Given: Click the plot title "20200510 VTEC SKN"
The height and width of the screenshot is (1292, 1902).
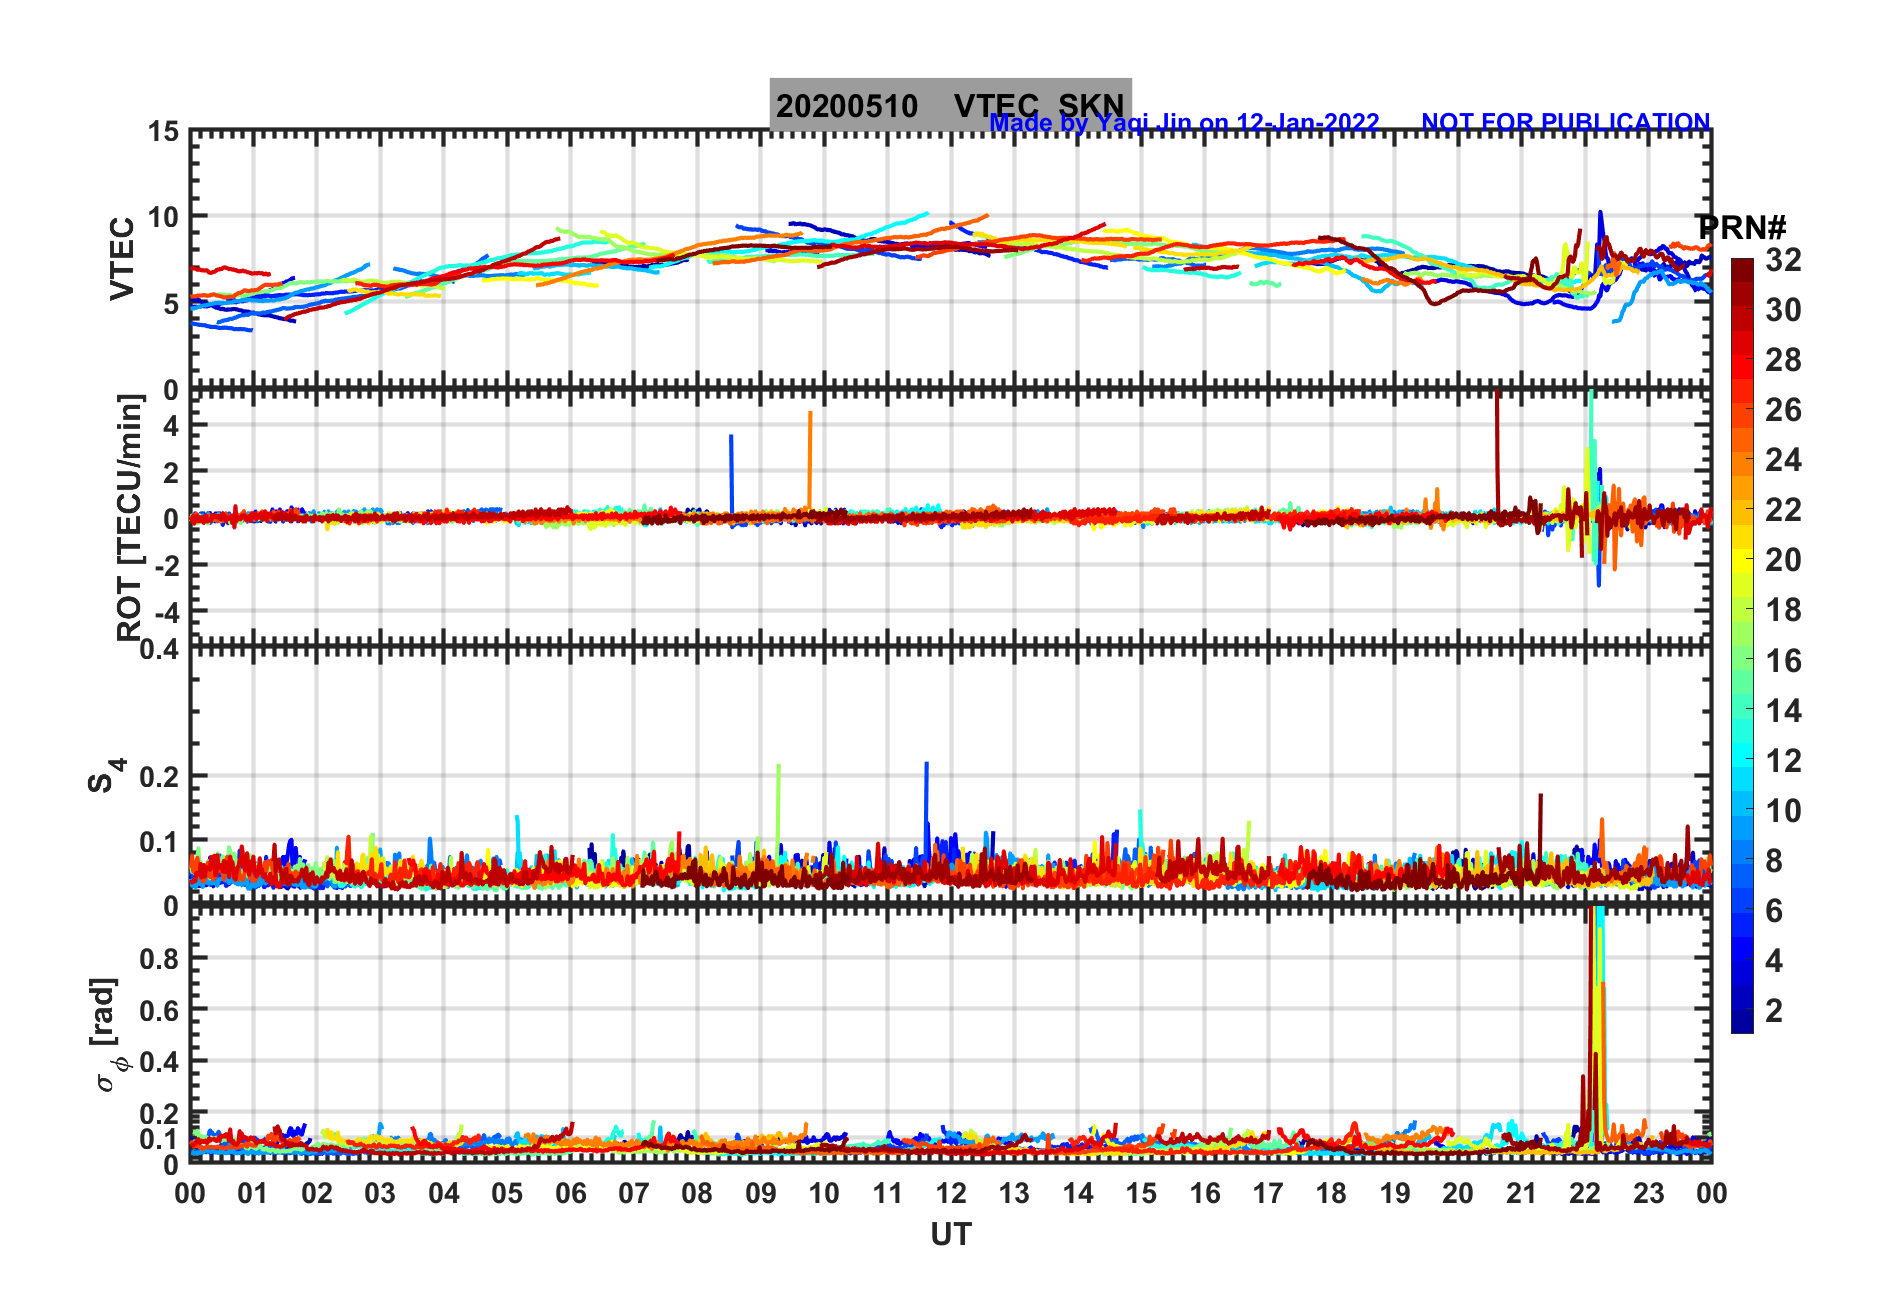Looking at the screenshot, I should pos(950,105).
